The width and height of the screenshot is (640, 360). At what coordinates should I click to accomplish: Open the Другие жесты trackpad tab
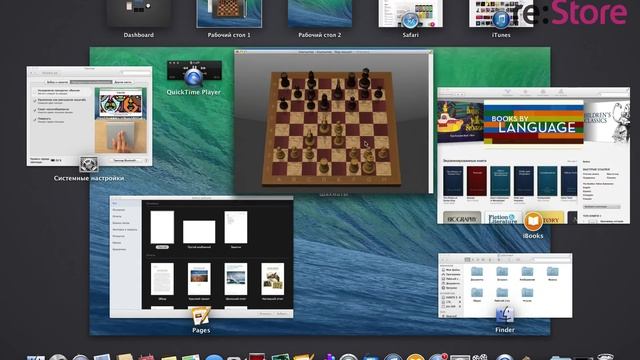click(x=123, y=82)
